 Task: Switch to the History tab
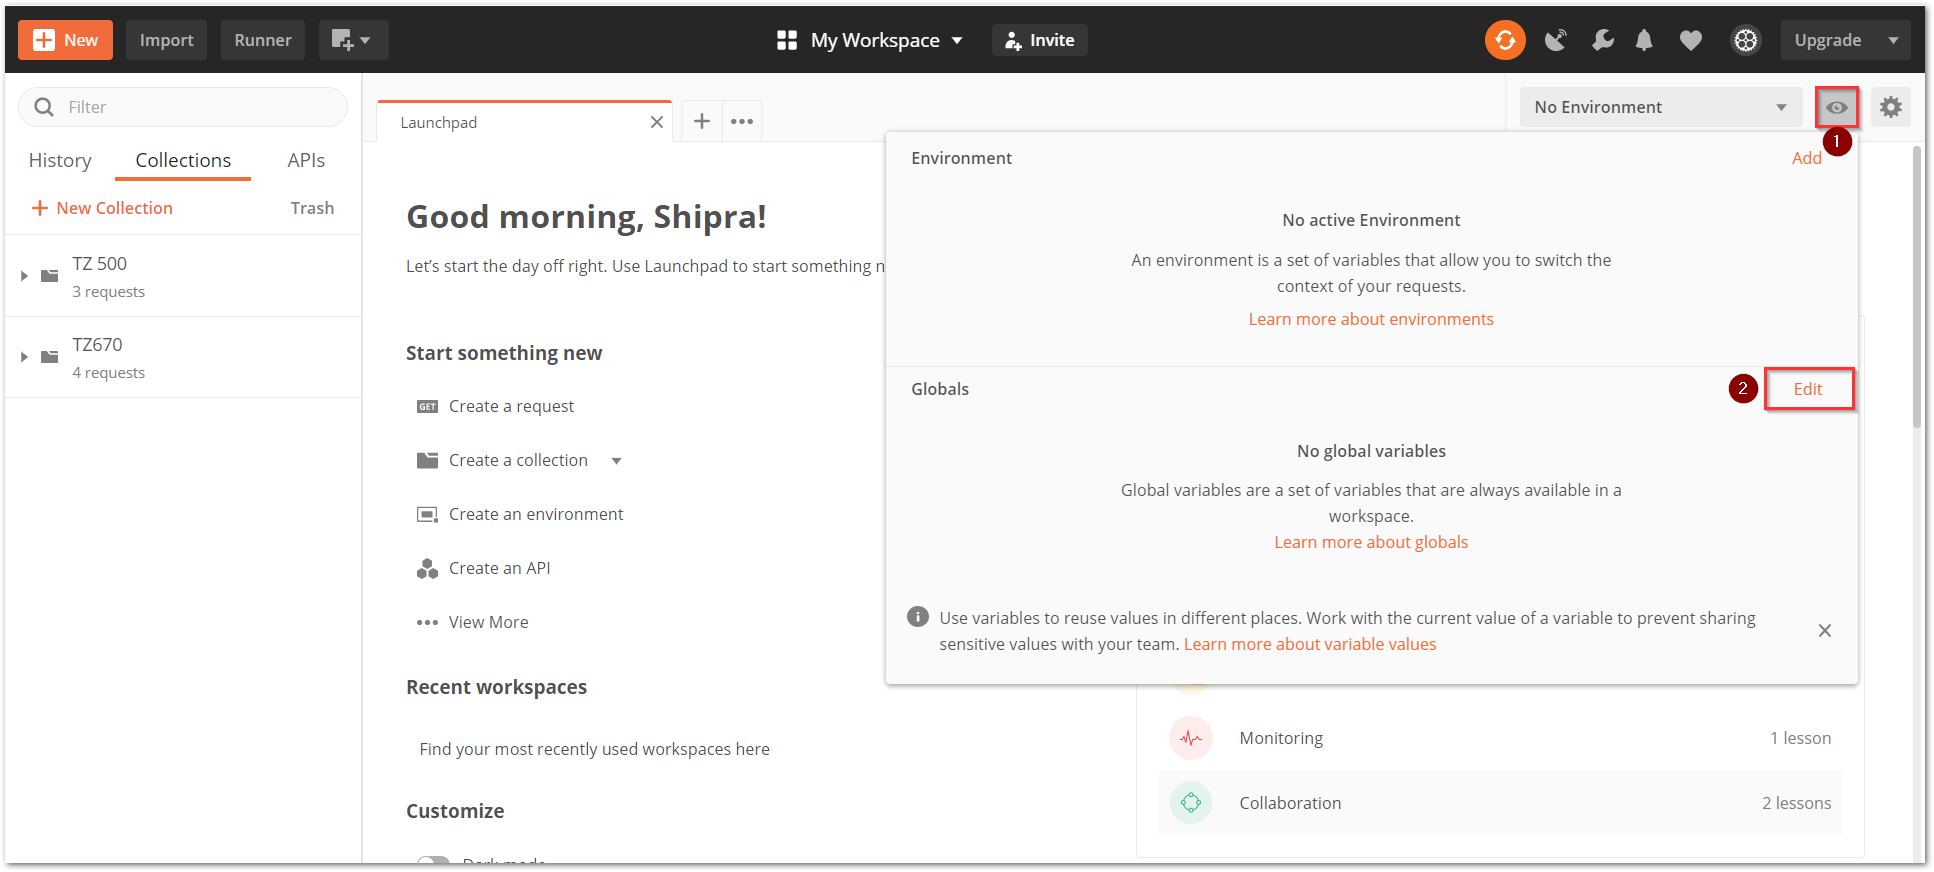[x=60, y=160]
